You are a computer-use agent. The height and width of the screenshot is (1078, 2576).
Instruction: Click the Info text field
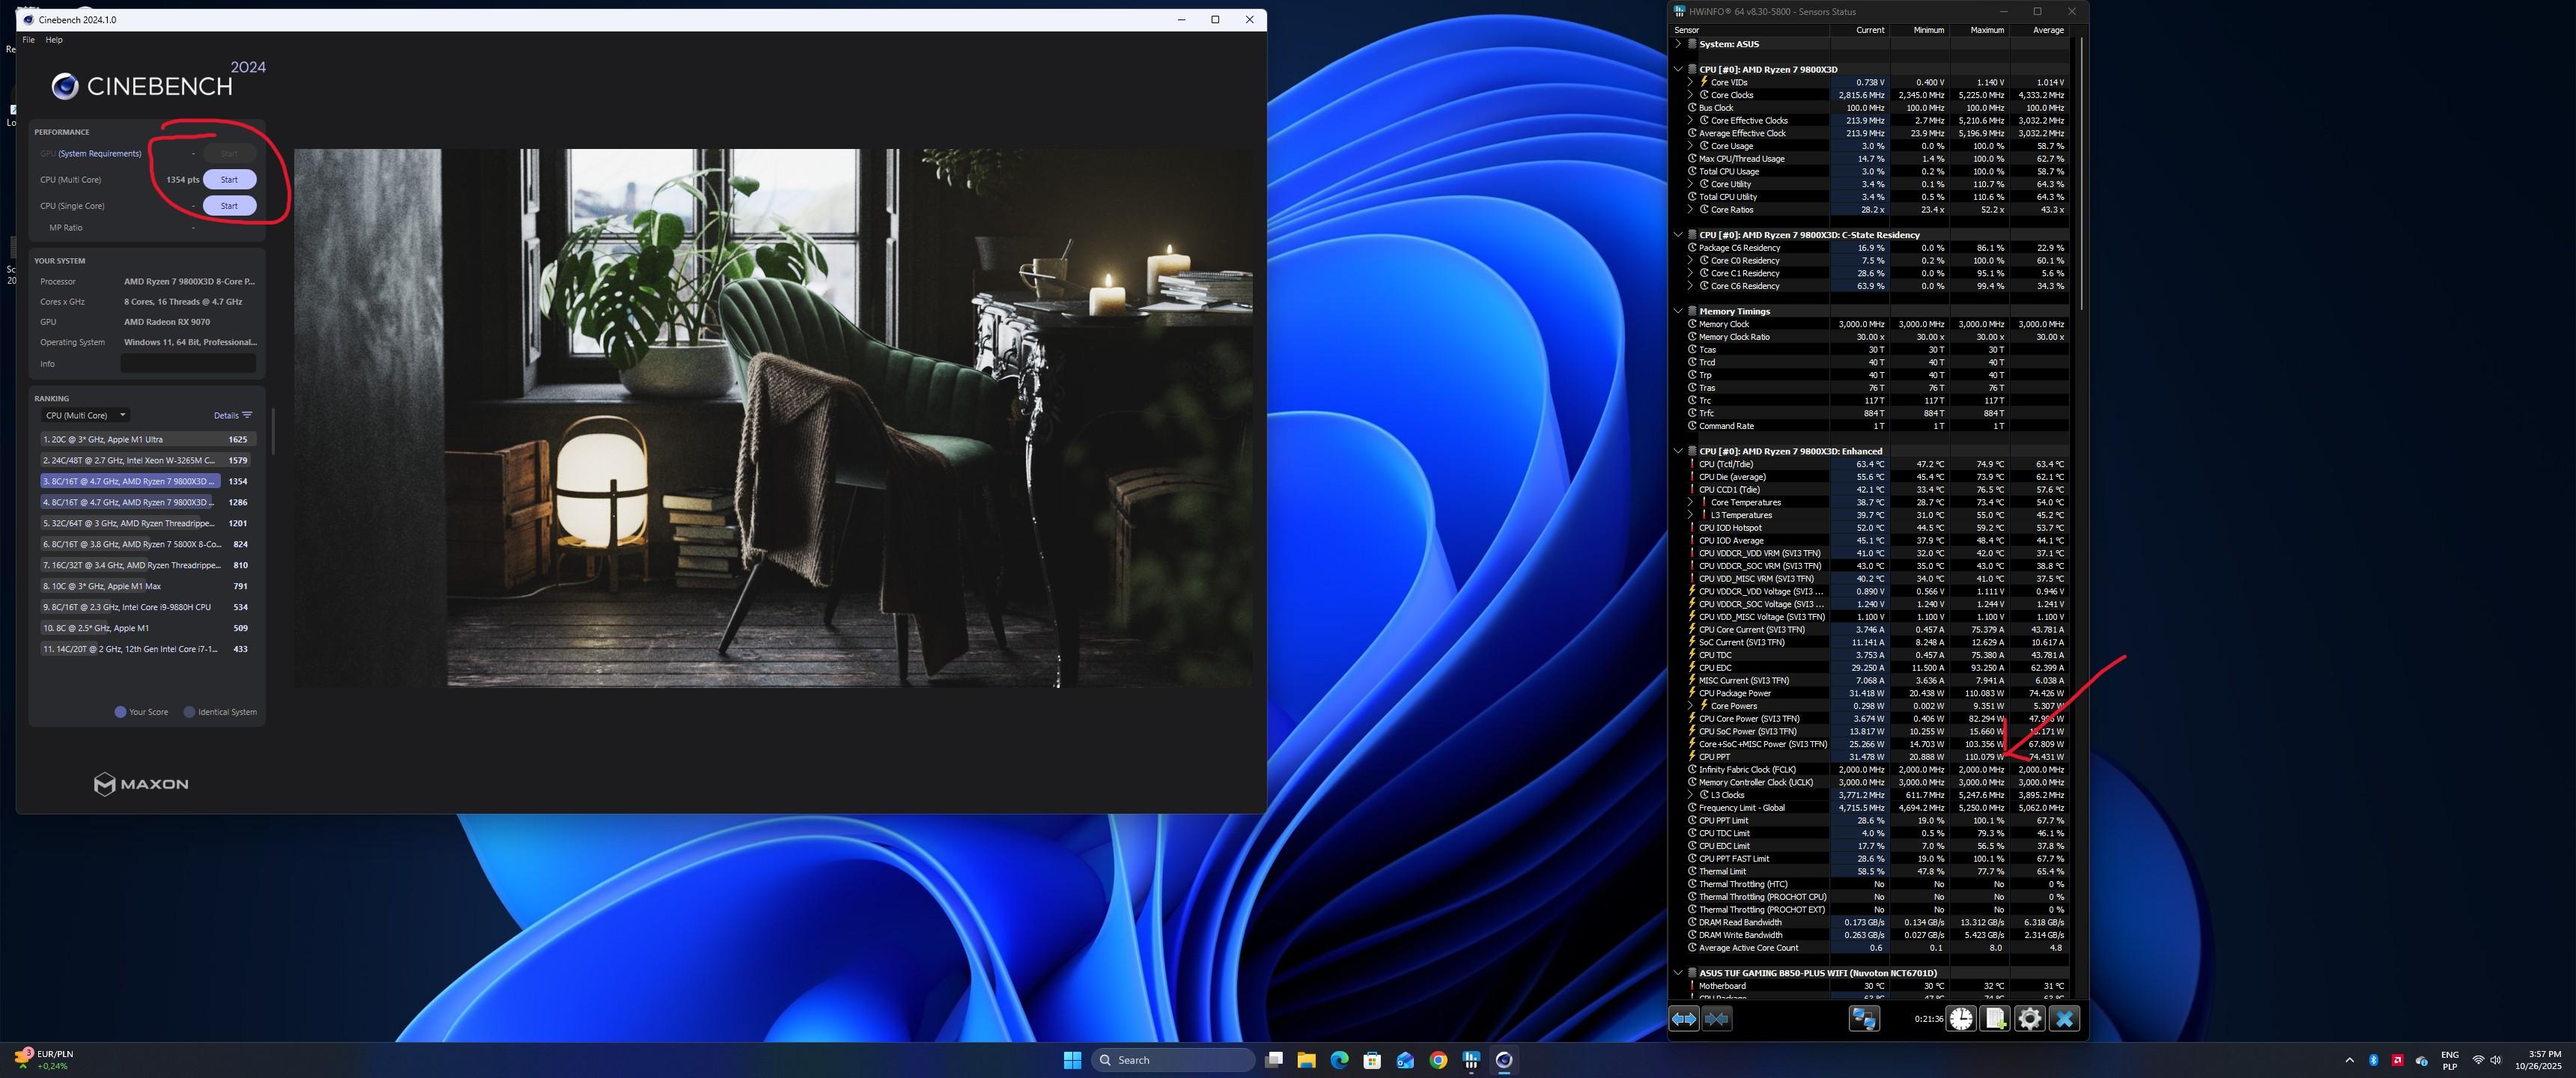click(x=188, y=364)
